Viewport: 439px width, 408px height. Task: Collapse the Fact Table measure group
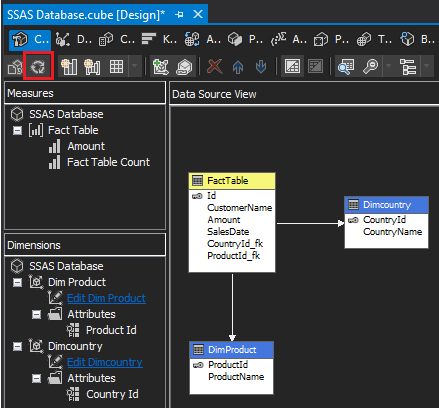17,130
